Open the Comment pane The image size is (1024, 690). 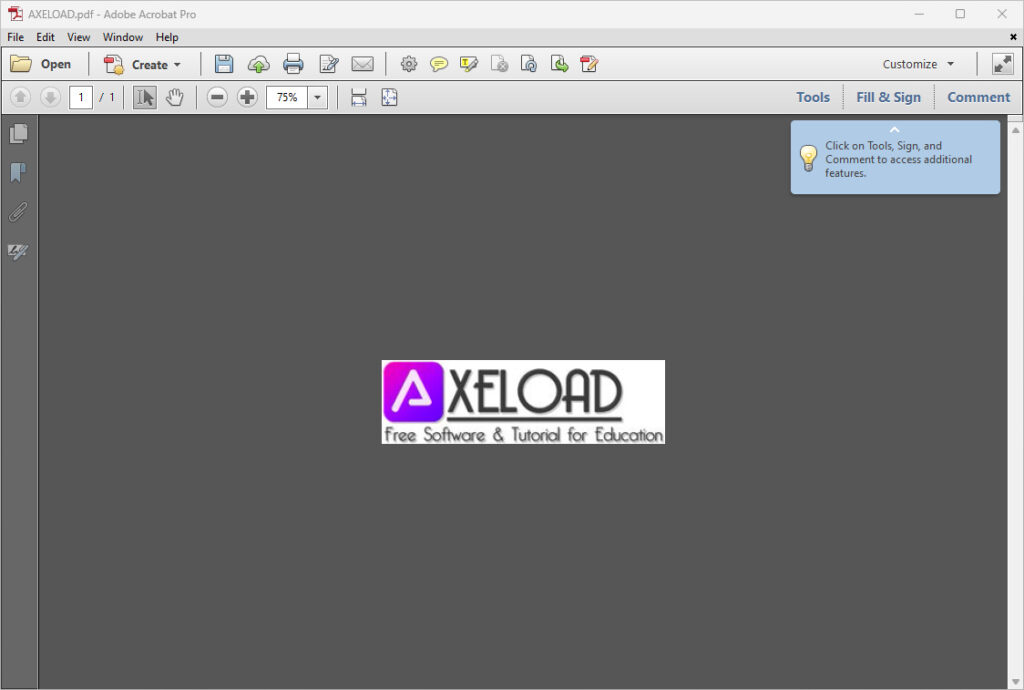978,97
